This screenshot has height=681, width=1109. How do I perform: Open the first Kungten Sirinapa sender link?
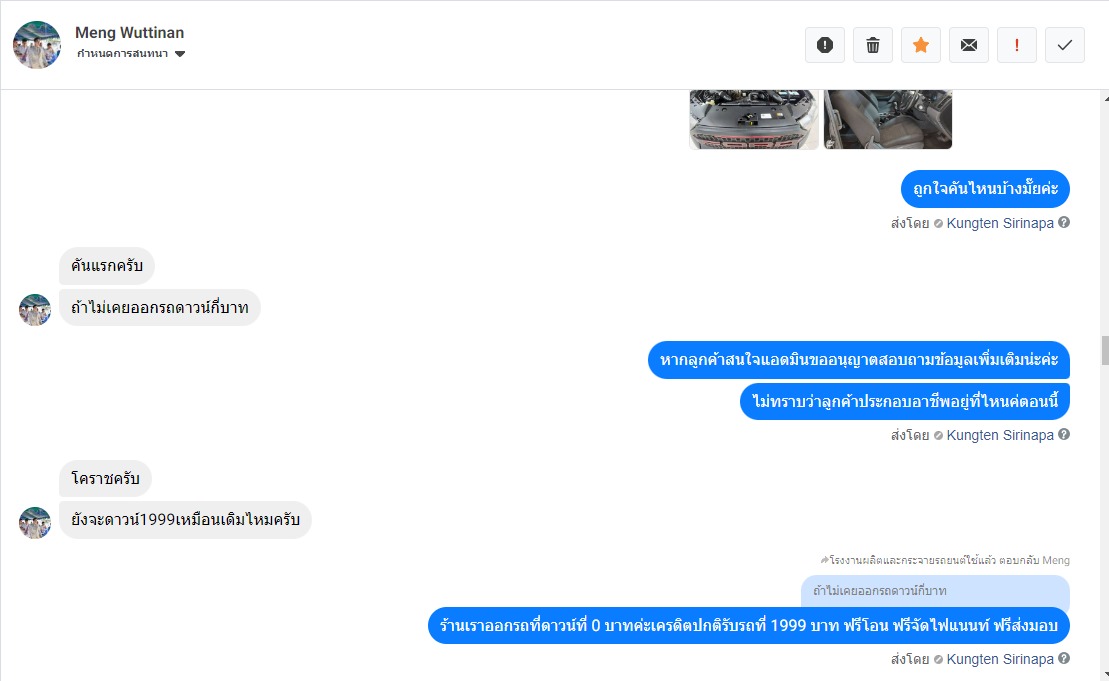1000,223
